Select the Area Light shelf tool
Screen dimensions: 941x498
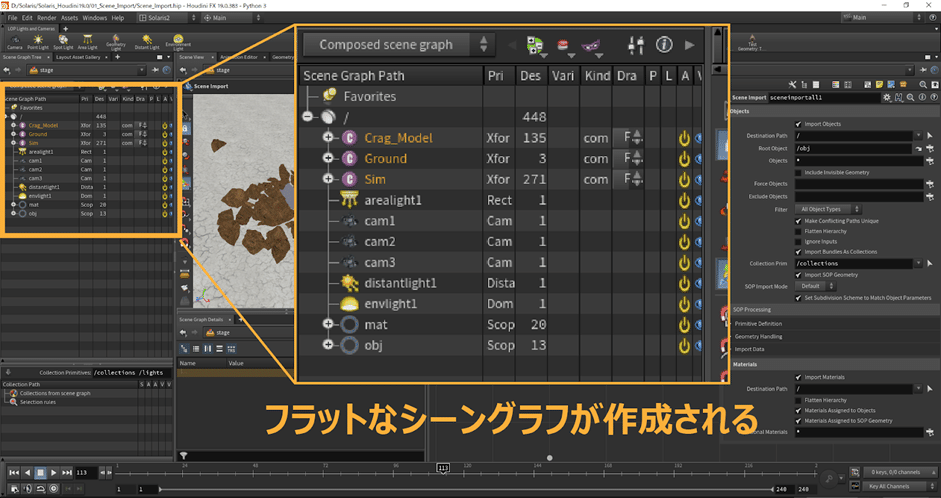(x=87, y=42)
